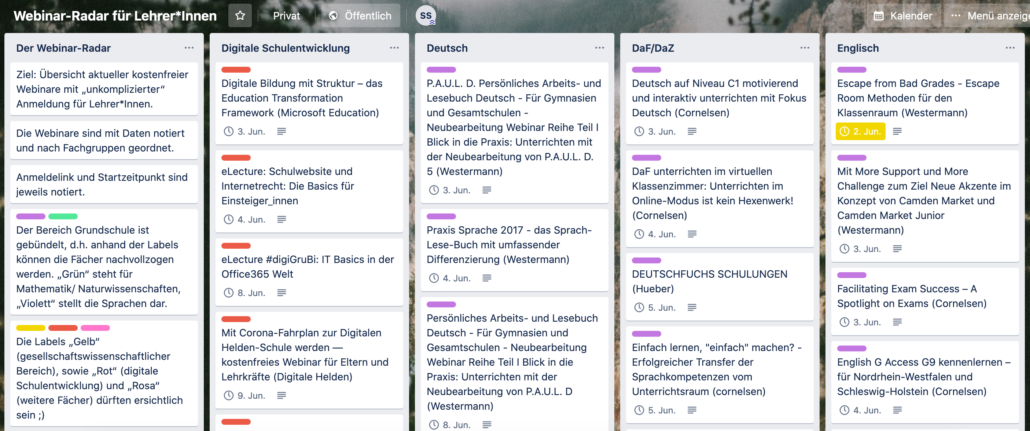
Task: Select the Privat visibility option
Action: click(286, 16)
